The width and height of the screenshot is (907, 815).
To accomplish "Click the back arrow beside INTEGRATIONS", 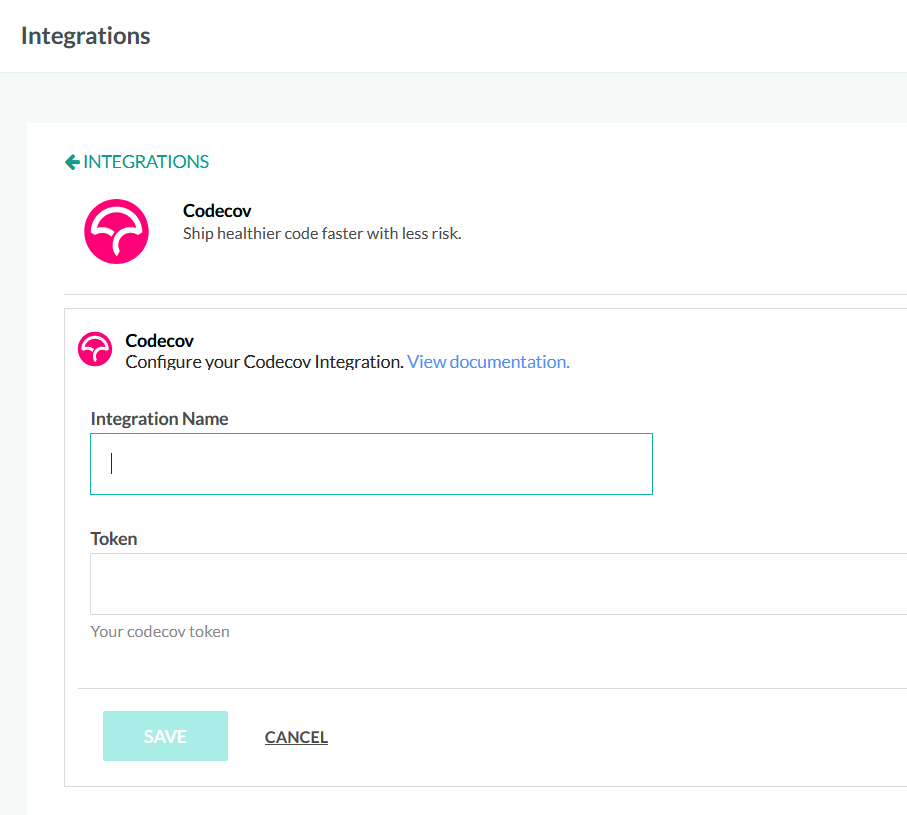I will (x=72, y=162).
